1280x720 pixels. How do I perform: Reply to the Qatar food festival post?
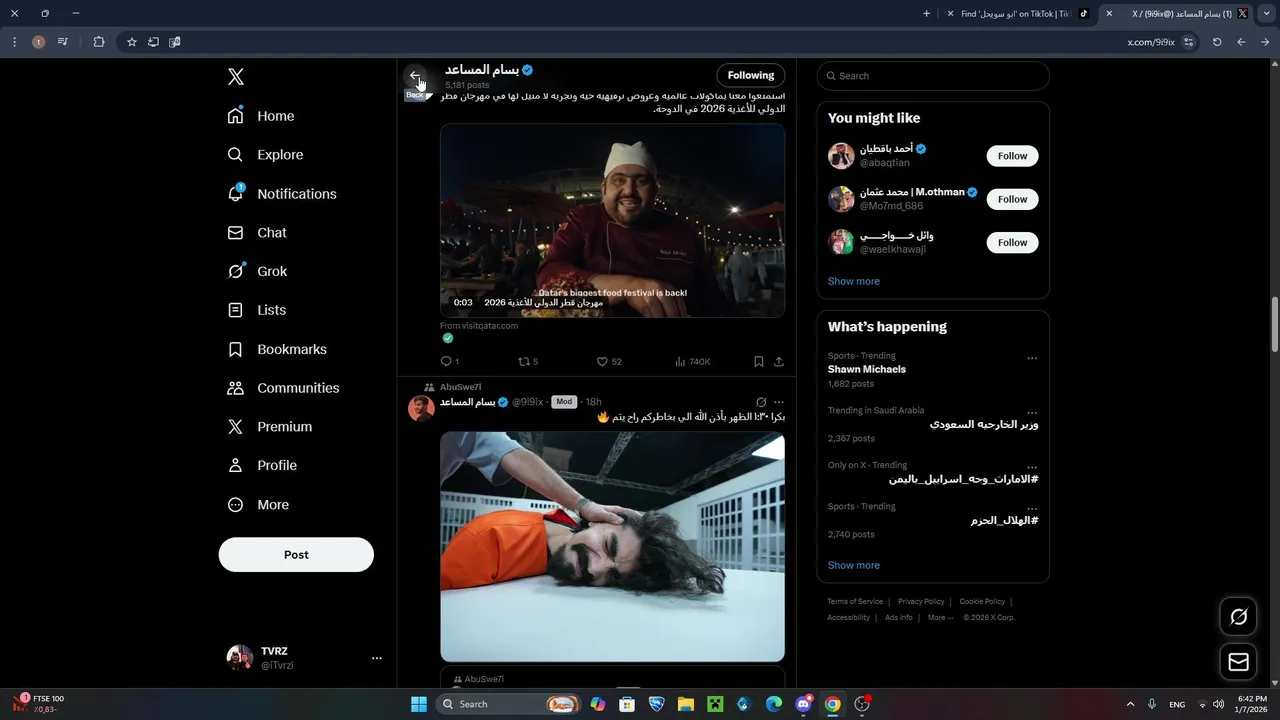450,362
